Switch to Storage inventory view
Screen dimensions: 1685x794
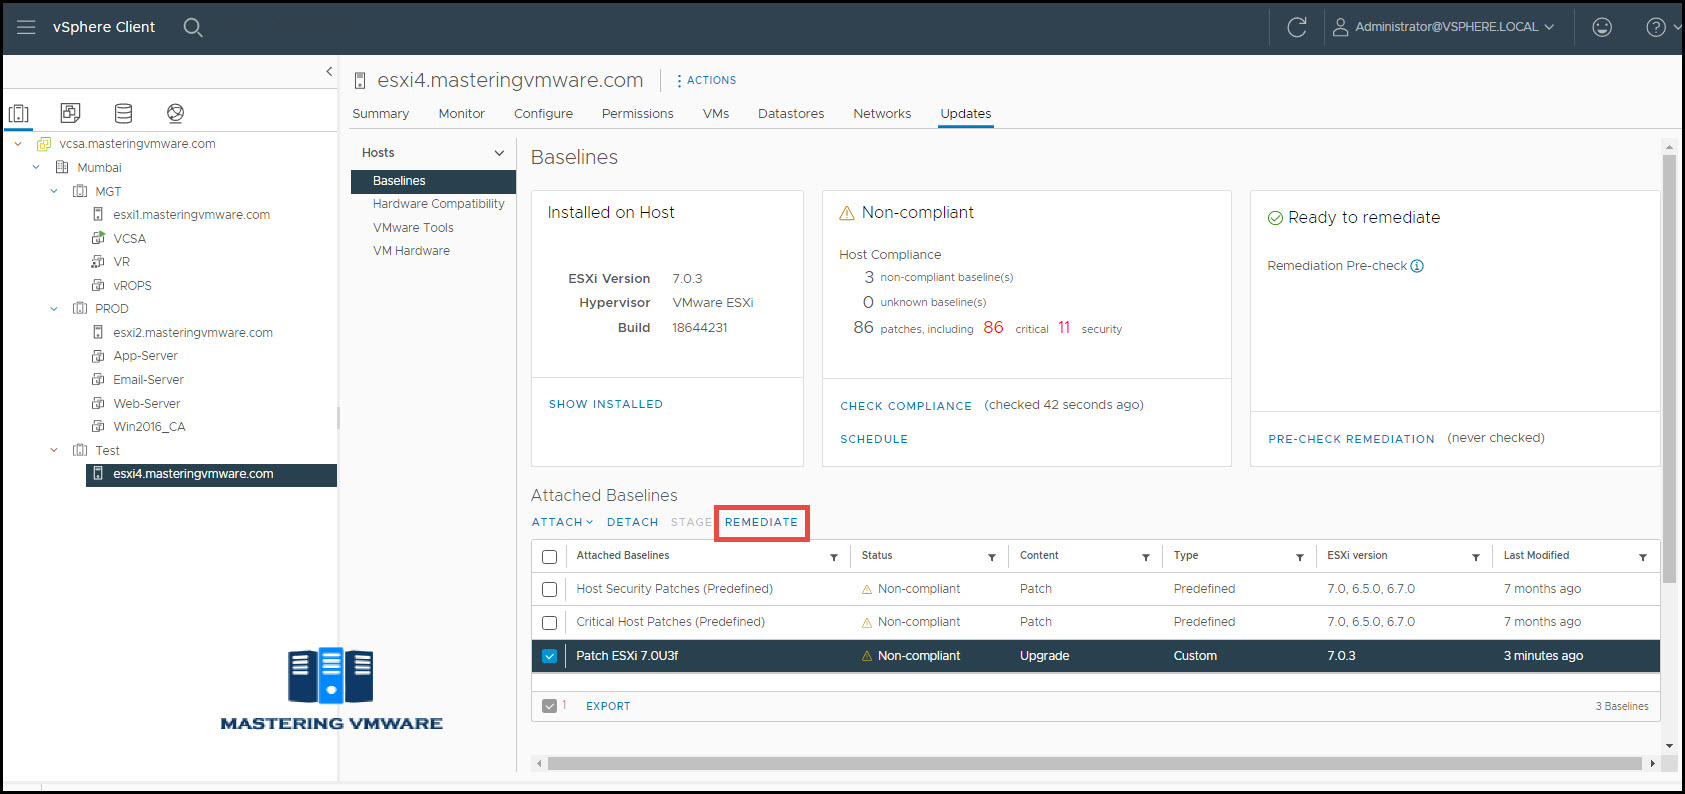[x=123, y=113]
